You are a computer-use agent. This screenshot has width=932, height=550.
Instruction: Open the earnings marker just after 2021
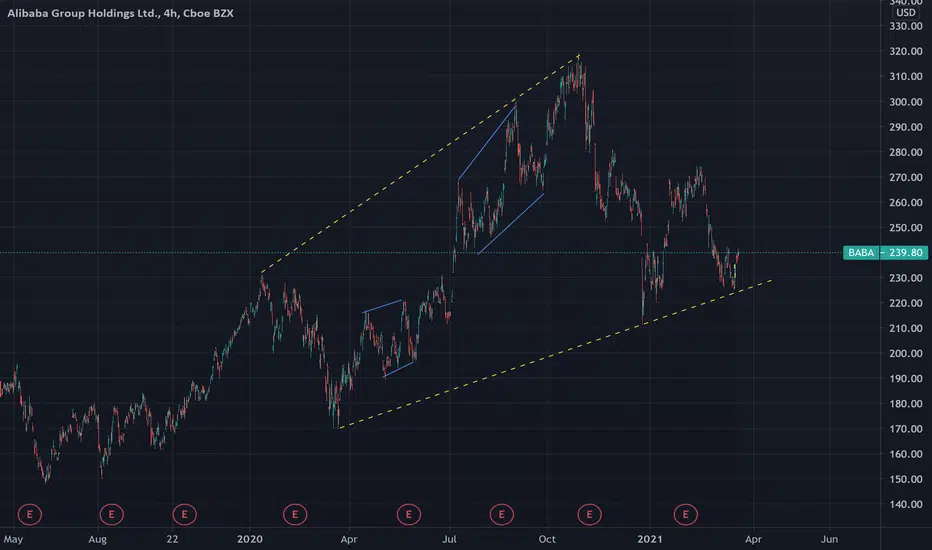(685, 514)
